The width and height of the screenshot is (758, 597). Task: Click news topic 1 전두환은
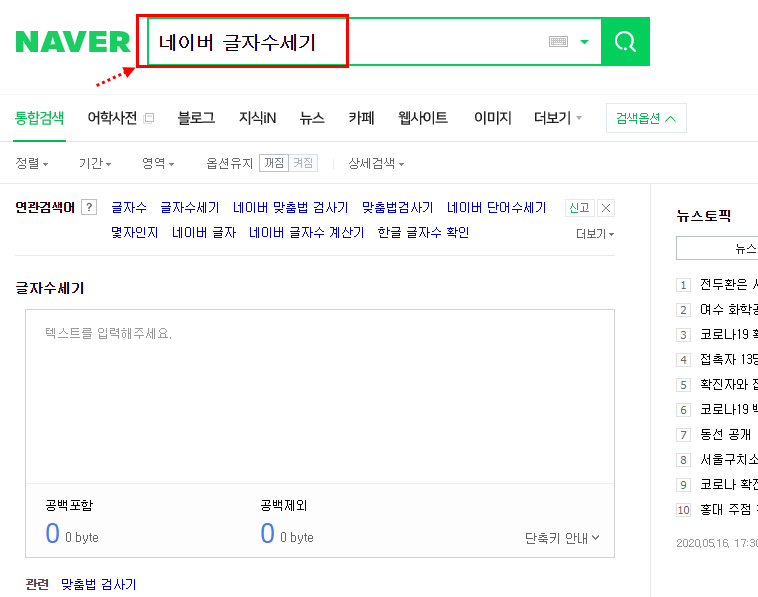[x=729, y=284]
